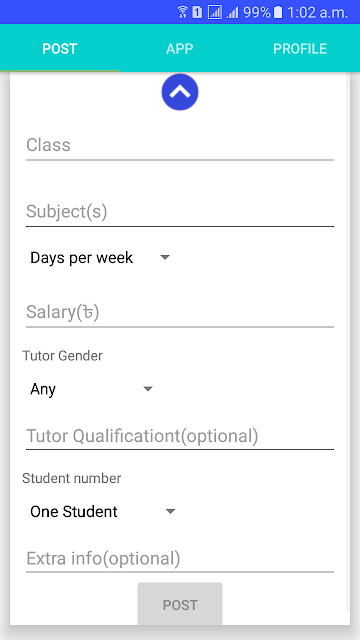Screen dimensions: 360x640
Task: Tap the mobile signal strength icon
Action: pyautogui.click(x=232, y=13)
